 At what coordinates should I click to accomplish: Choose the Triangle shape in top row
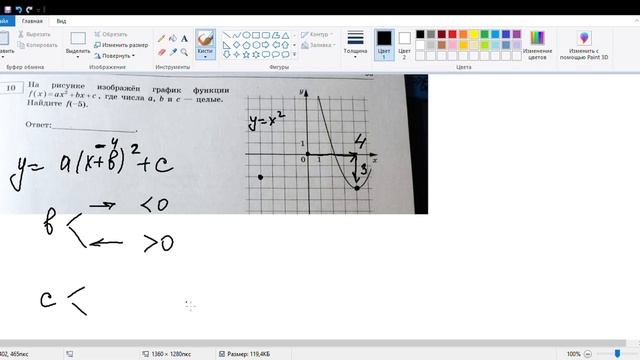285,36
